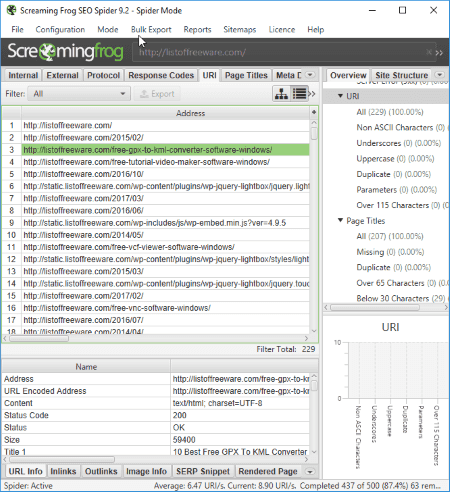
Task: Switch to the Page Titles tab
Action: [x=246, y=75]
